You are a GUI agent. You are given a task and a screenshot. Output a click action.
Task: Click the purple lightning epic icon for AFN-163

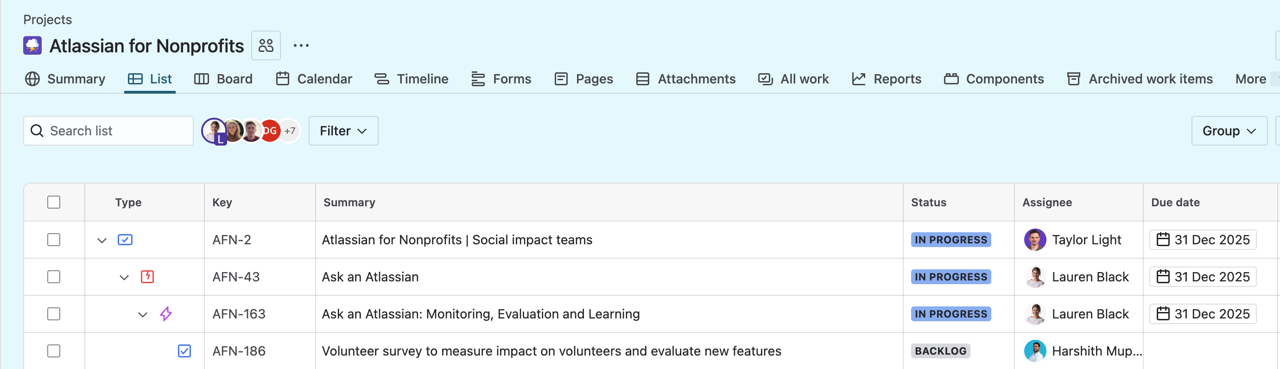tap(166, 314)
